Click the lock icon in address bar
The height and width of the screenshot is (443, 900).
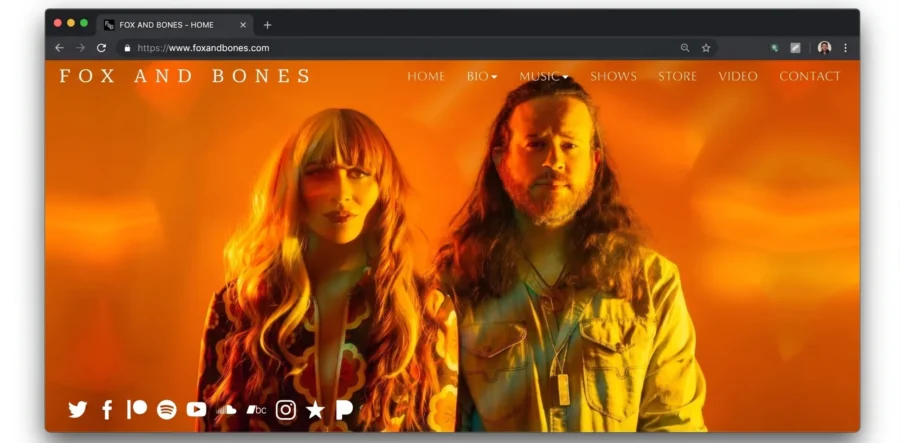tap(127, 48)
